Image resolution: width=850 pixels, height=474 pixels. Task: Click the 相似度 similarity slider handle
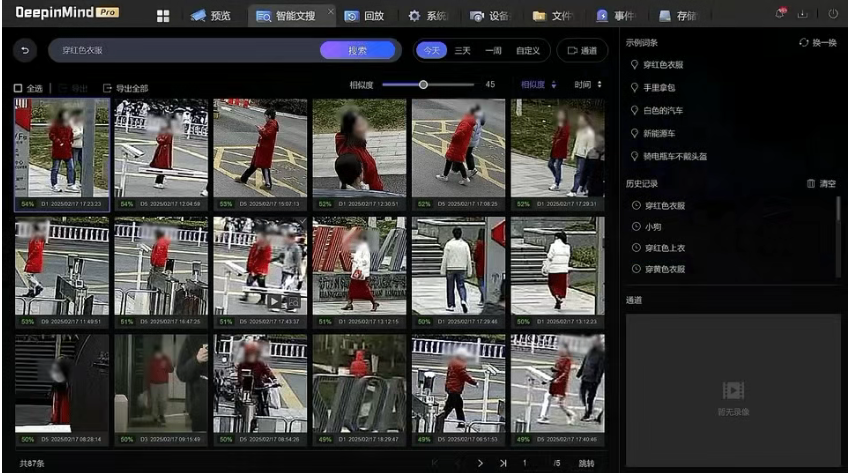point(424,85)
